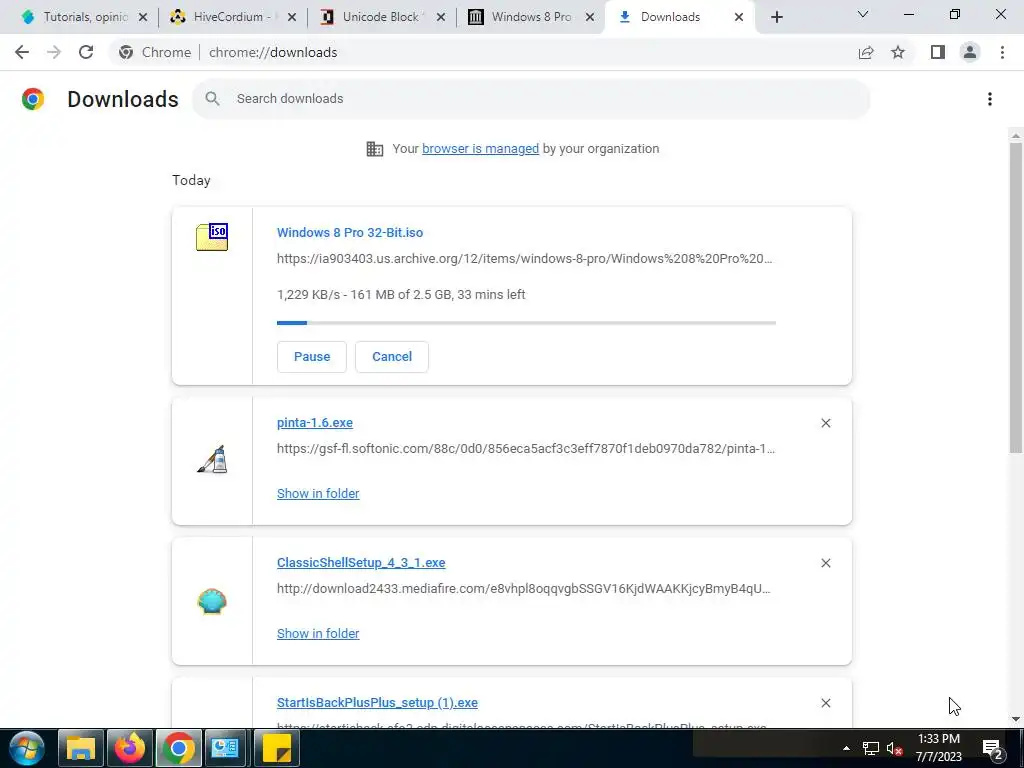The height and width of the screenshot is (768, 1024).
Task: Close the Unicode Block tab
Action: [x=441, y=17]
